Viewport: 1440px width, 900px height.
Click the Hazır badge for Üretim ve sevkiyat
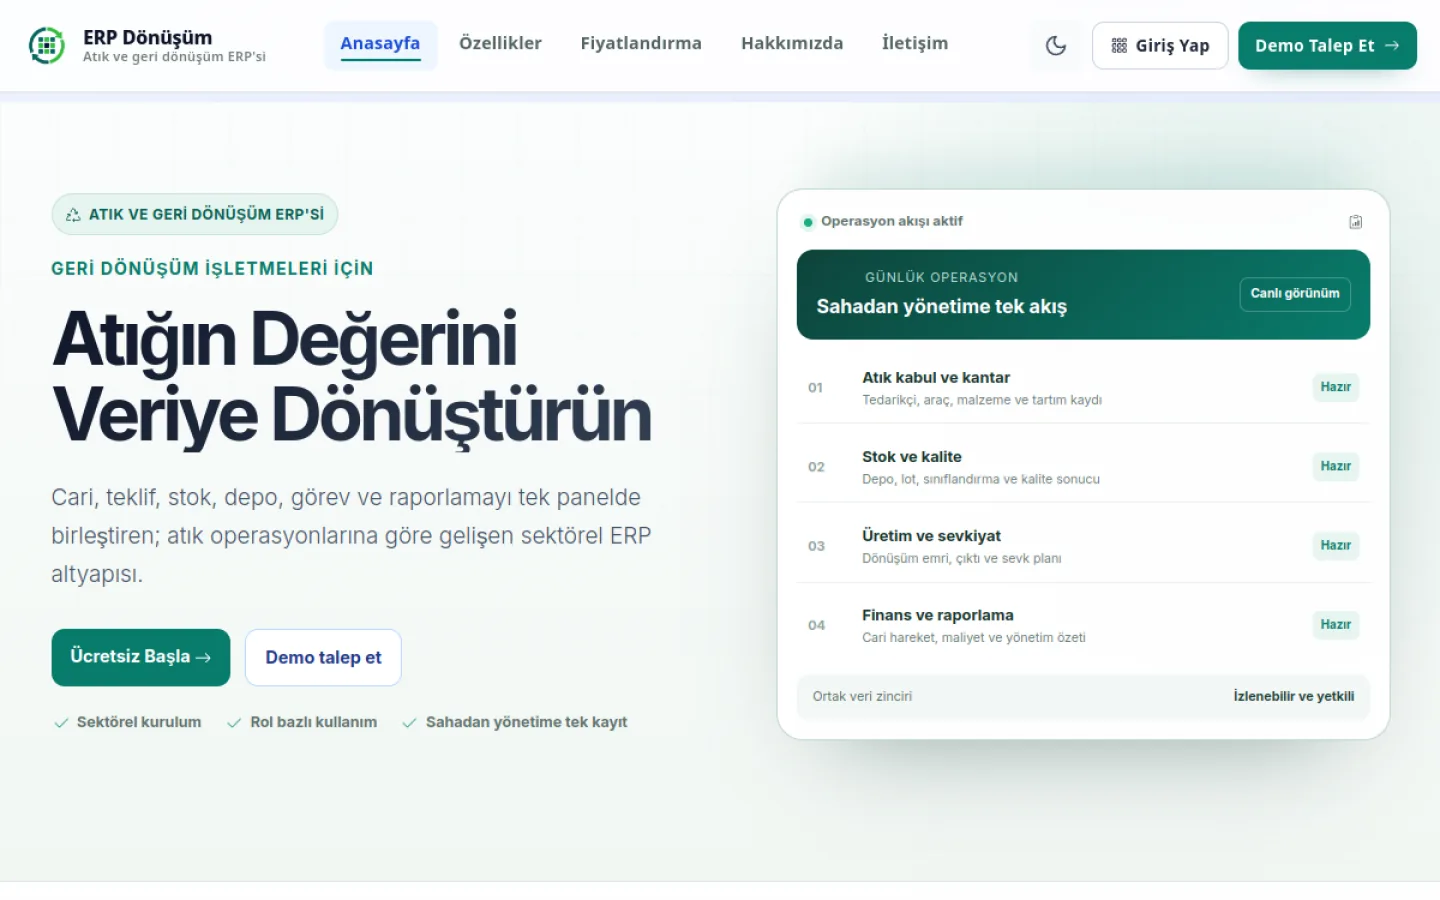(1335, 545)
